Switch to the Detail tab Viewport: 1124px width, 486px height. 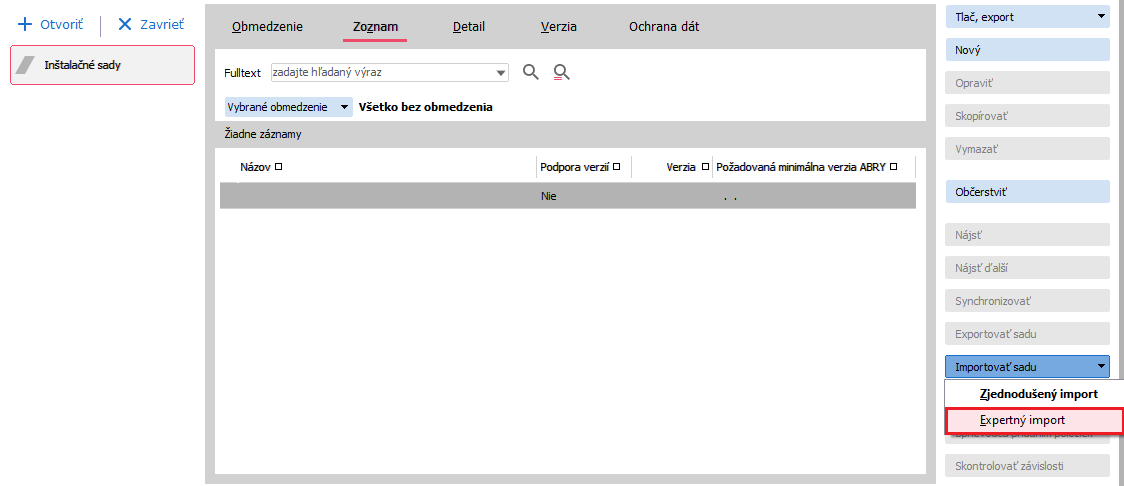click(x=469, y=27)
